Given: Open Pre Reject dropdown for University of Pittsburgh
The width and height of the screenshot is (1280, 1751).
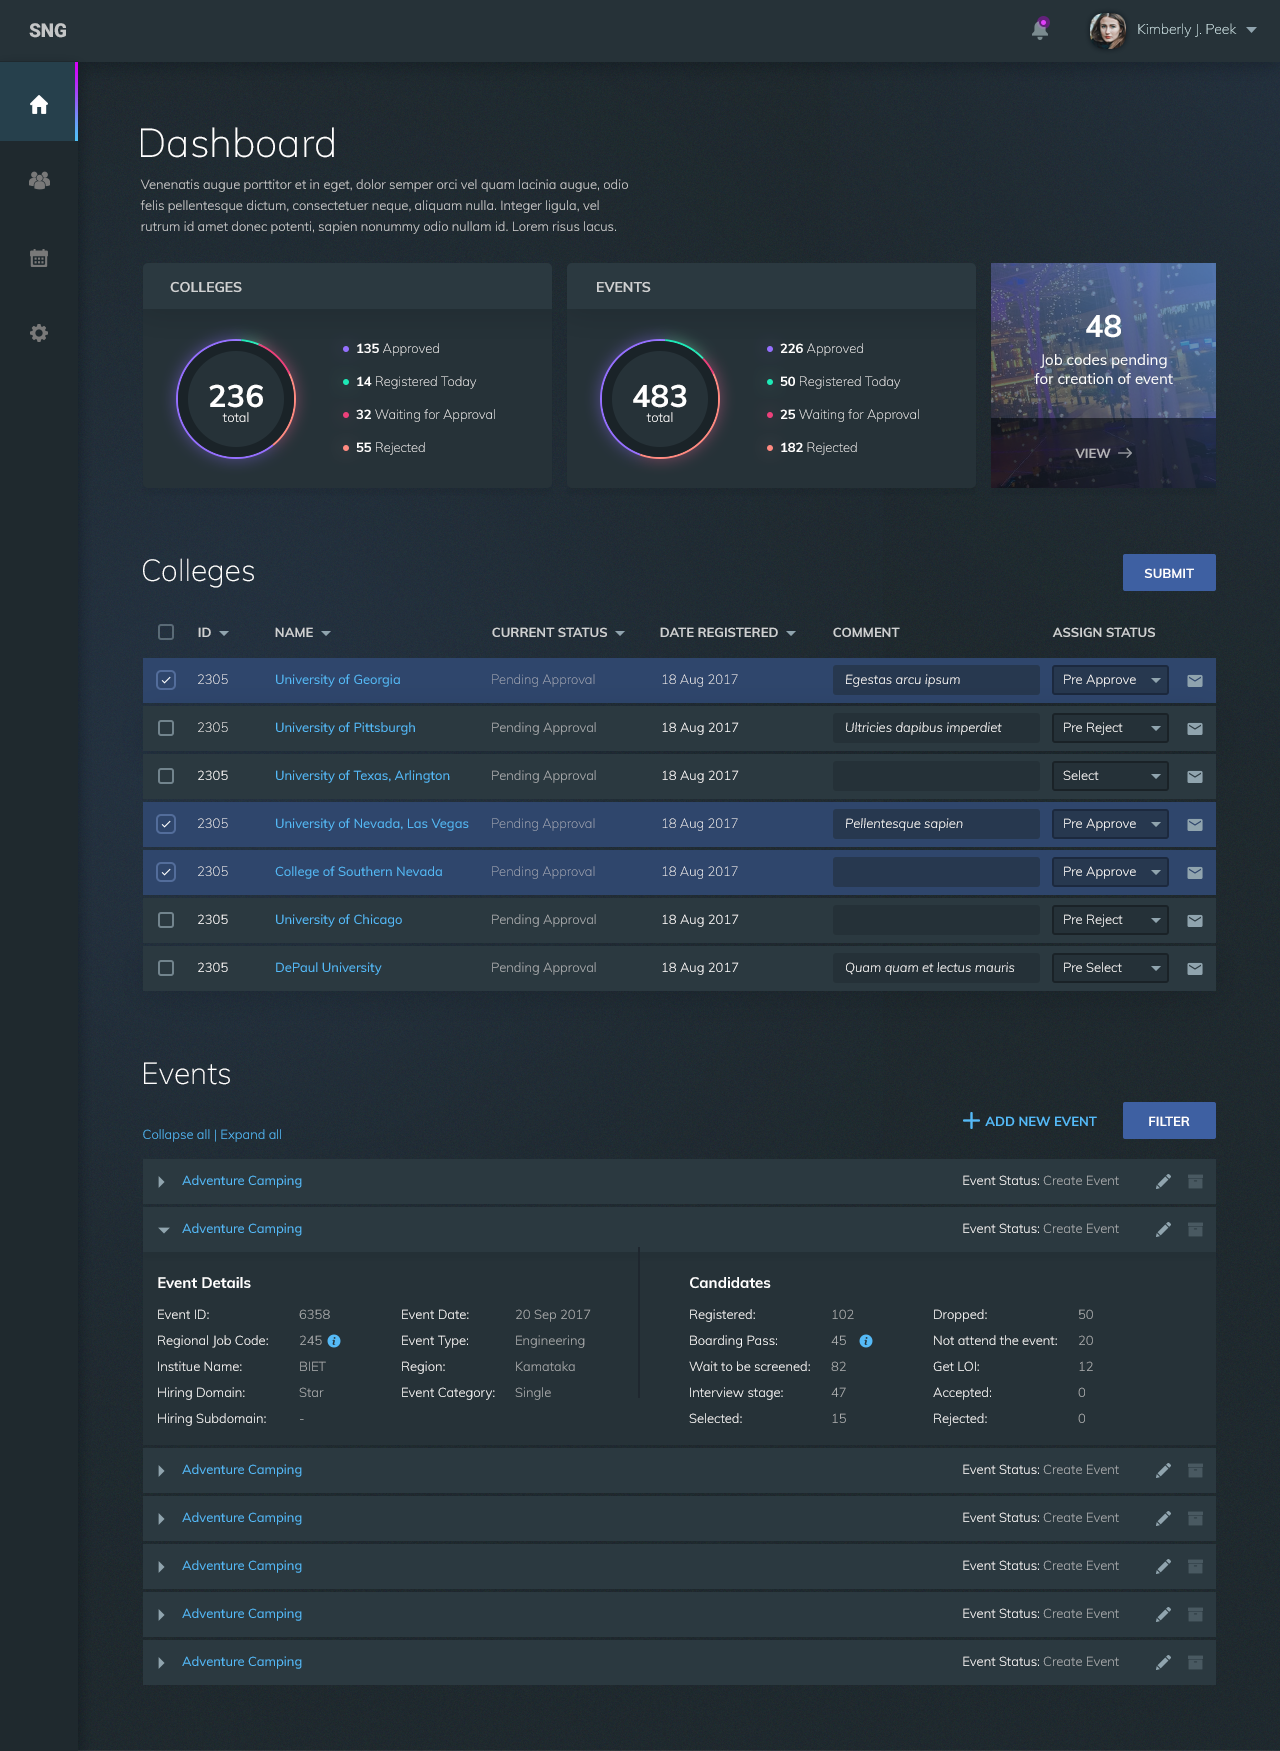Looking at the screenshot, I should click(x=1110, y=728).
